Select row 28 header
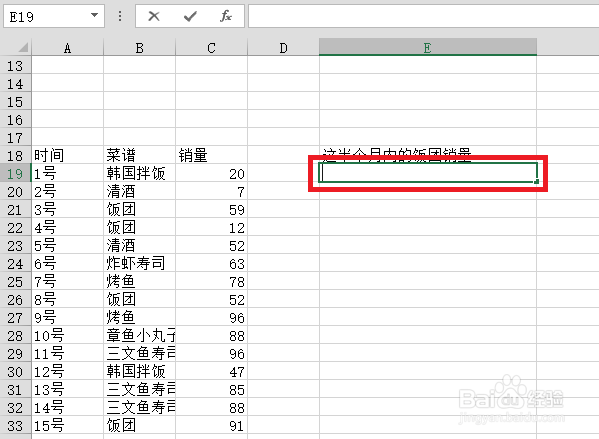 15,336
